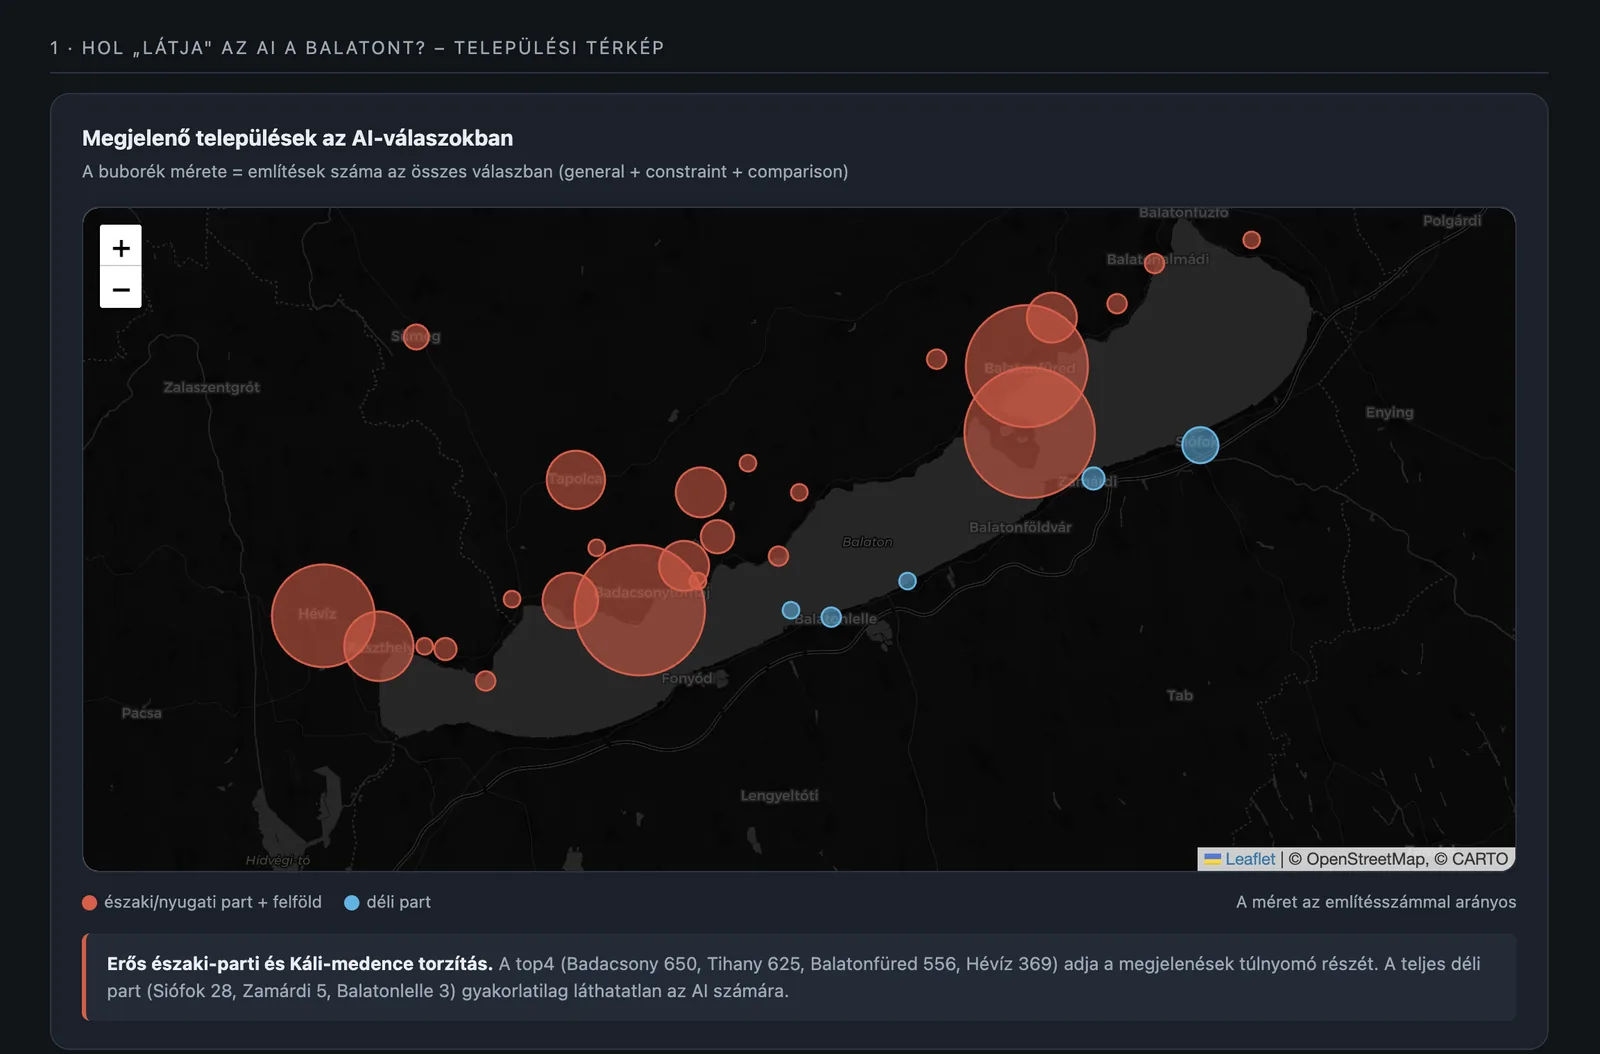Click the Zalaszentgrót map label
The height and width of the screenshot is (1054, 1600).
click(x=212, y=387)
